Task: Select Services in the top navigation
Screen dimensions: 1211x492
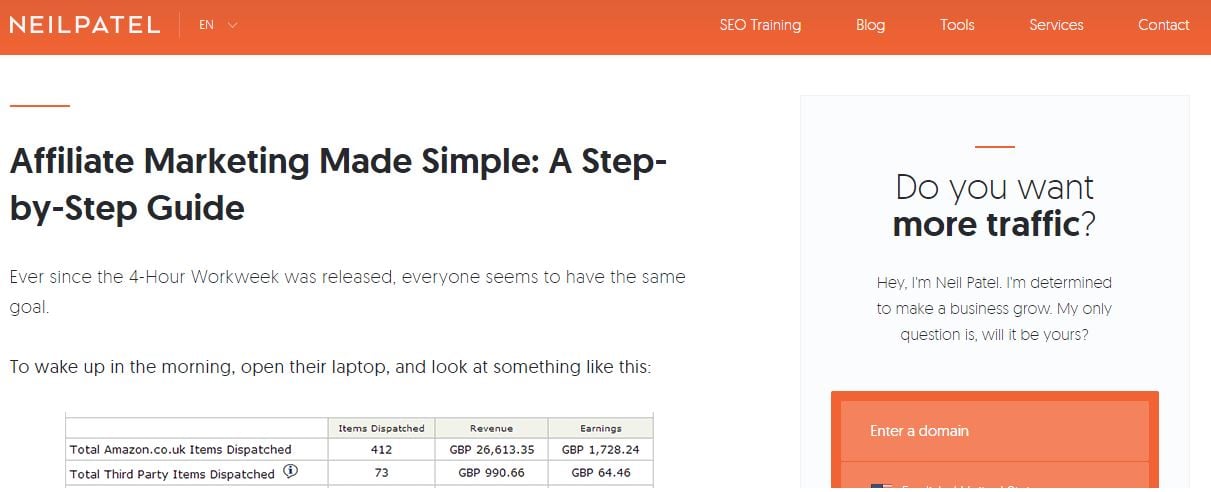Action: point(1056,25)
